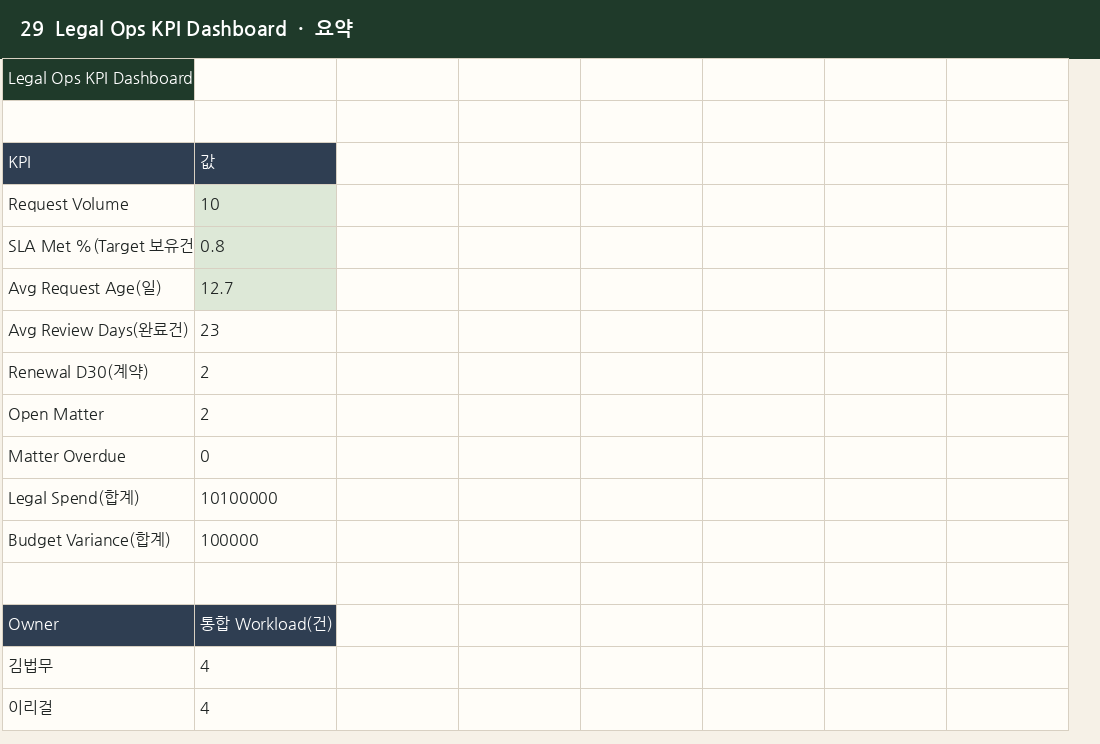Click the Request Volume label cell
Screen dimensions: 1100x744
98,205
